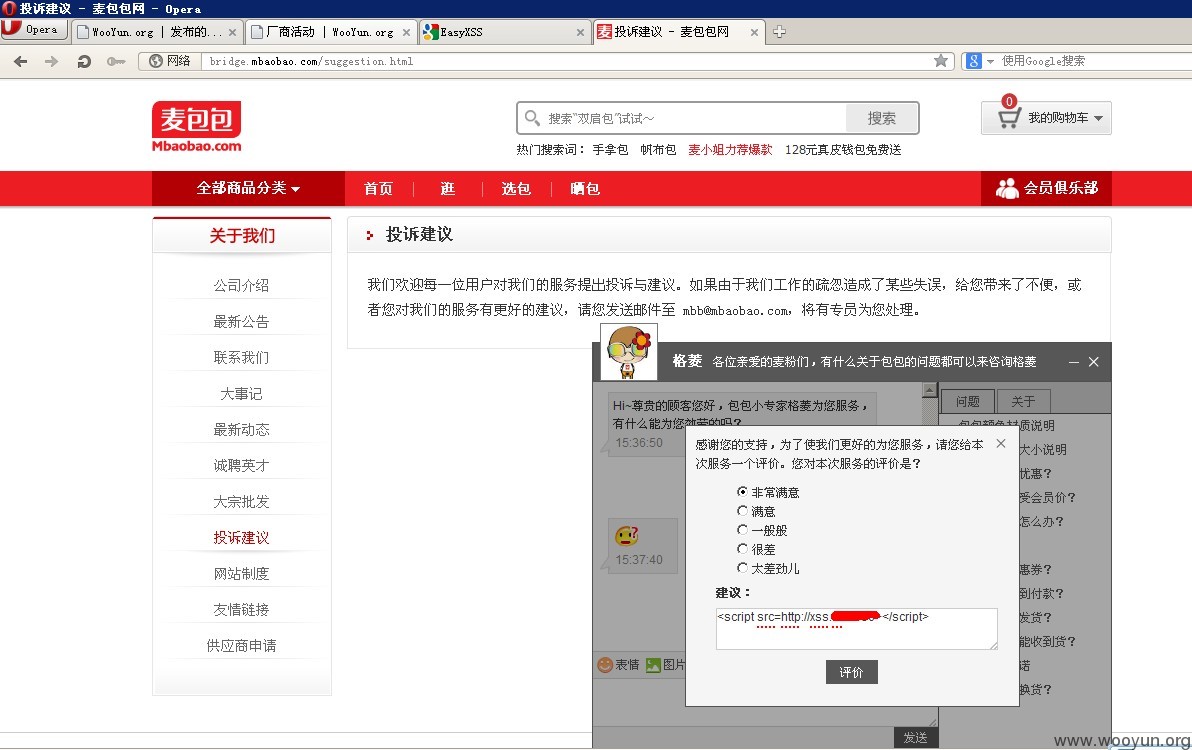
Task: Click the browser forward arrow
Action: 51,62
